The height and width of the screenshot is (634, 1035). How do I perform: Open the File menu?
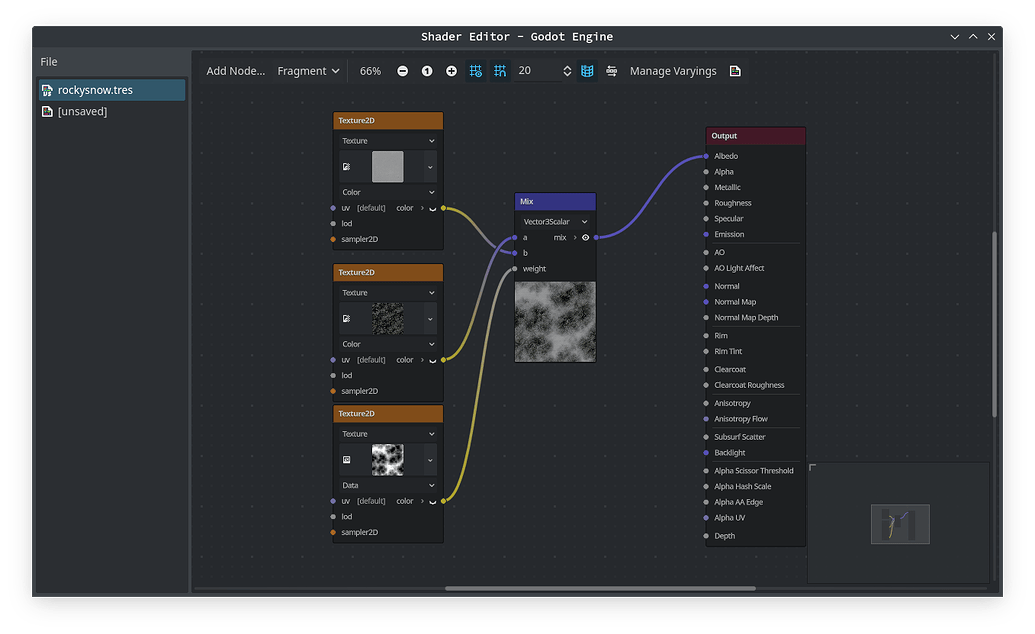click(x=49, y=61)
